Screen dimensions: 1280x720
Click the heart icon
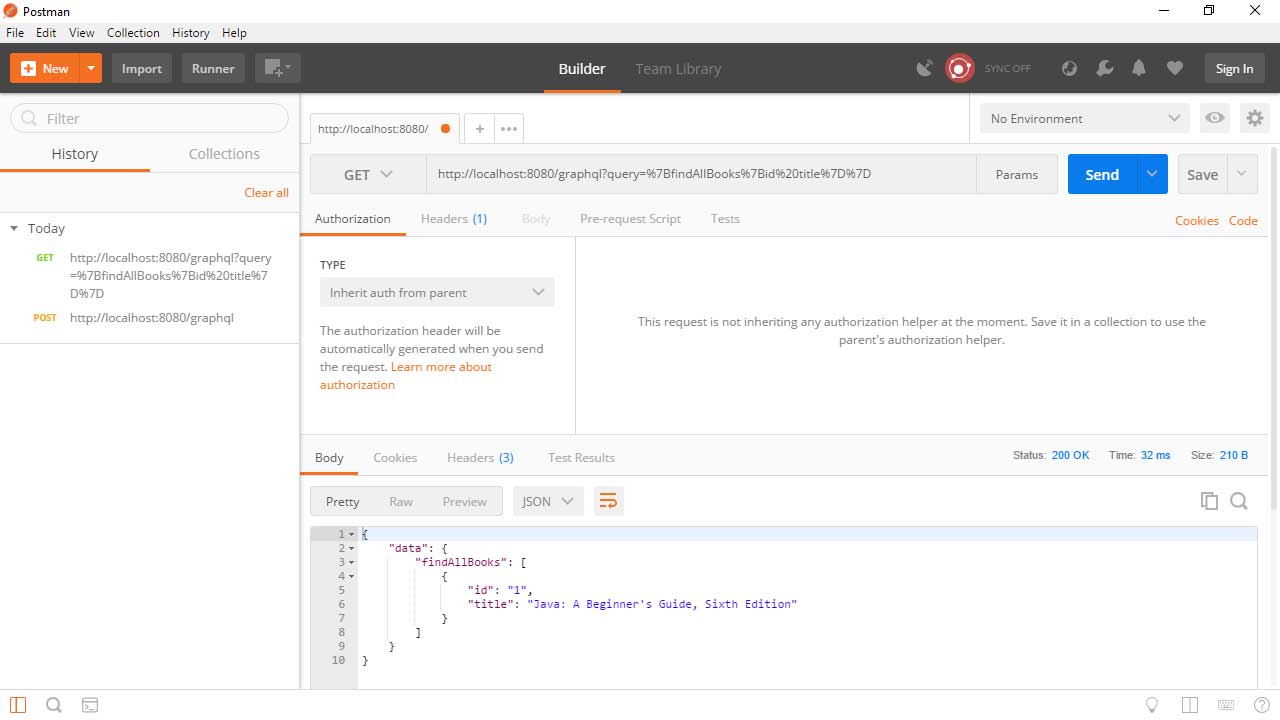[1175, 68]
